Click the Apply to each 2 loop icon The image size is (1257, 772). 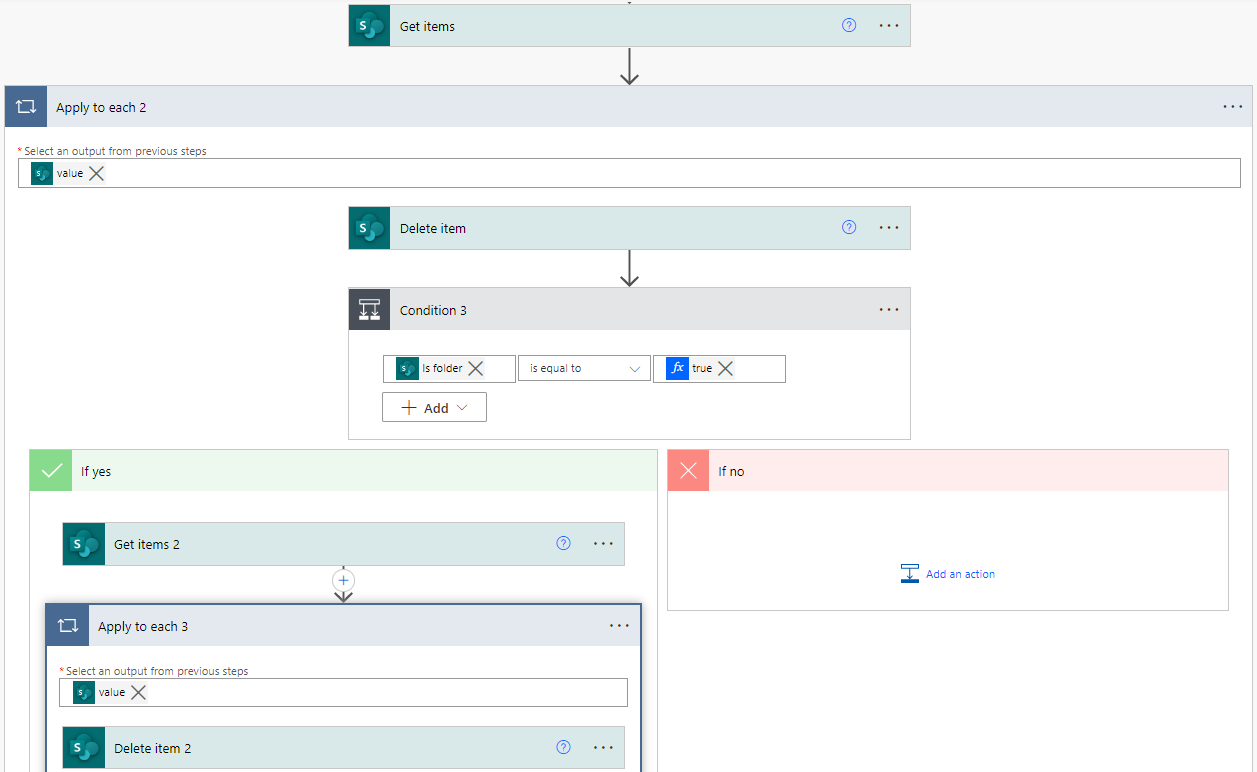click(26, 107)
